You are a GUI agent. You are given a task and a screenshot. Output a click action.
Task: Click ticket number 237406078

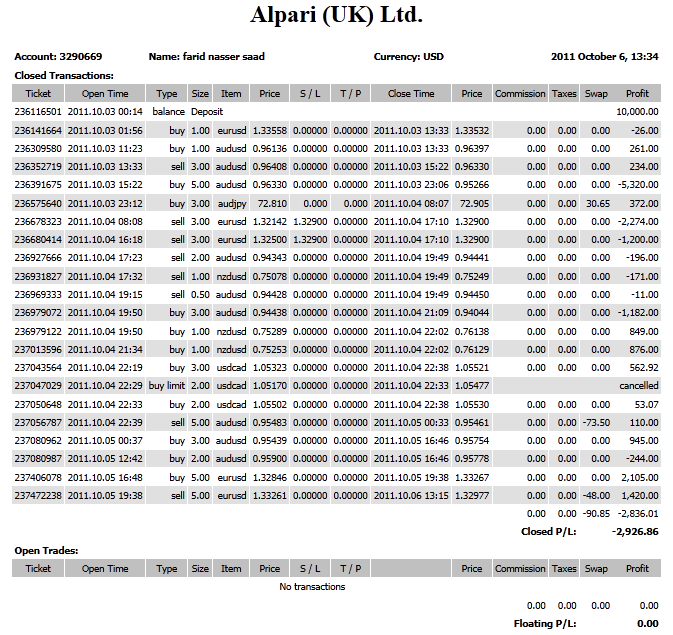tap(38, 477)
